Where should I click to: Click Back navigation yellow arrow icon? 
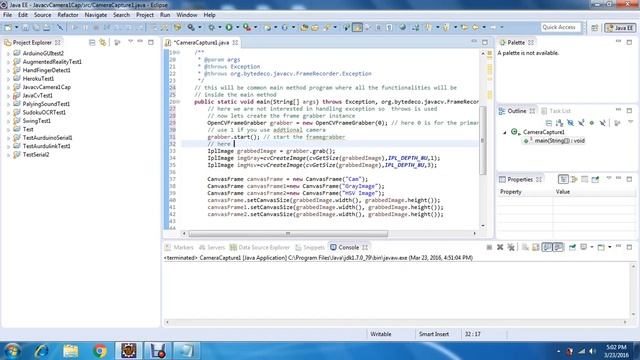(475, 27)
